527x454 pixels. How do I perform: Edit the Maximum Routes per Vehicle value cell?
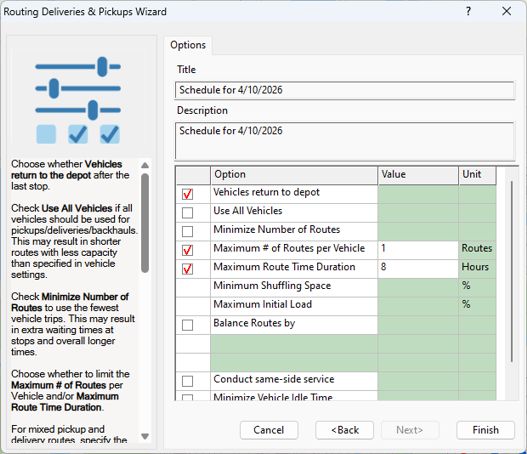pos(418,250)
